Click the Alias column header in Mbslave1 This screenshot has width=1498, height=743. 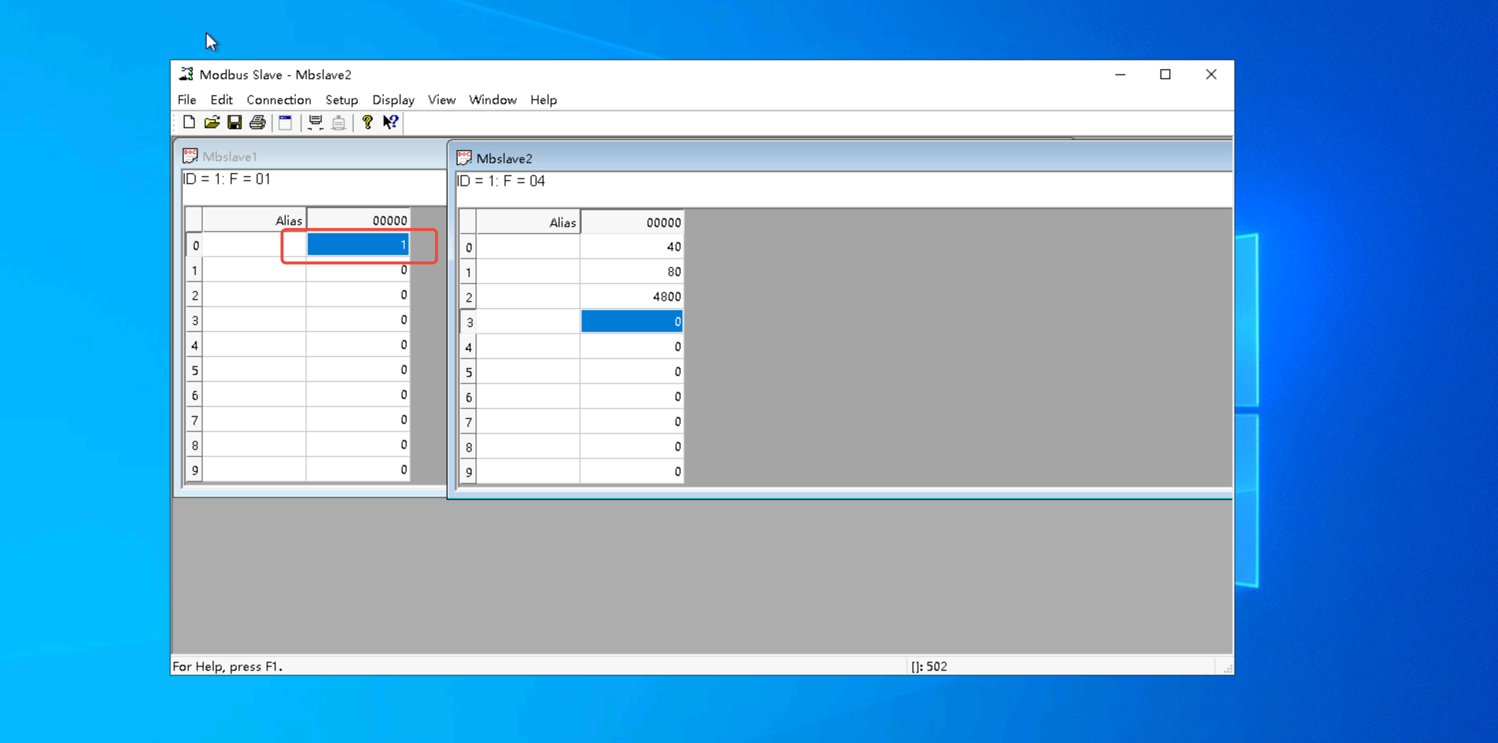254,220
